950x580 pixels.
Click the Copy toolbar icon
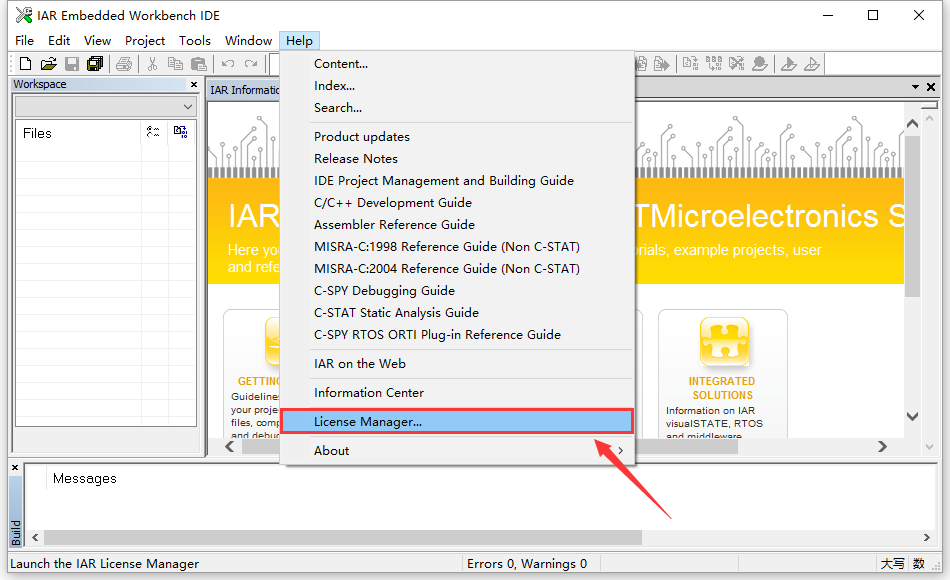[x=175, y=64]
